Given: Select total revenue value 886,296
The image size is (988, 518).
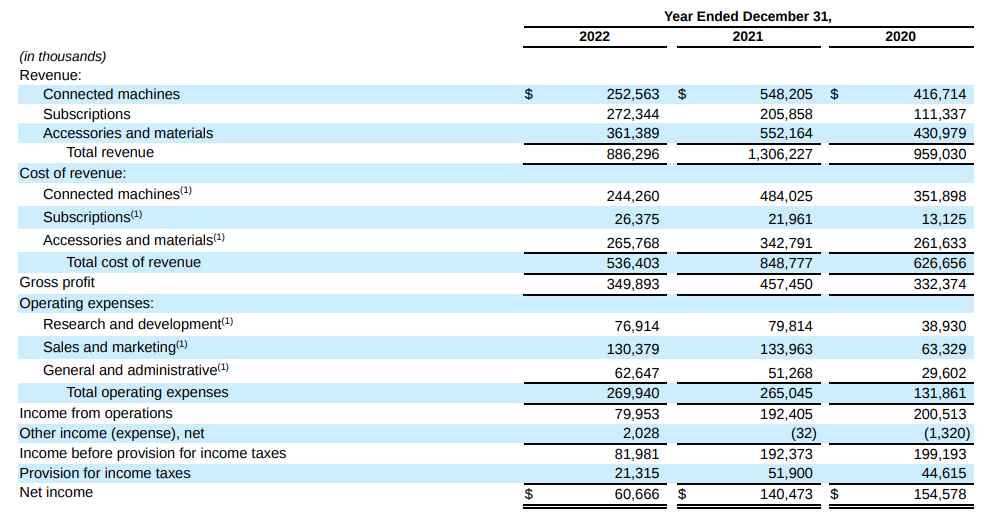Looking at the screenshot, I should click(633, 154).
